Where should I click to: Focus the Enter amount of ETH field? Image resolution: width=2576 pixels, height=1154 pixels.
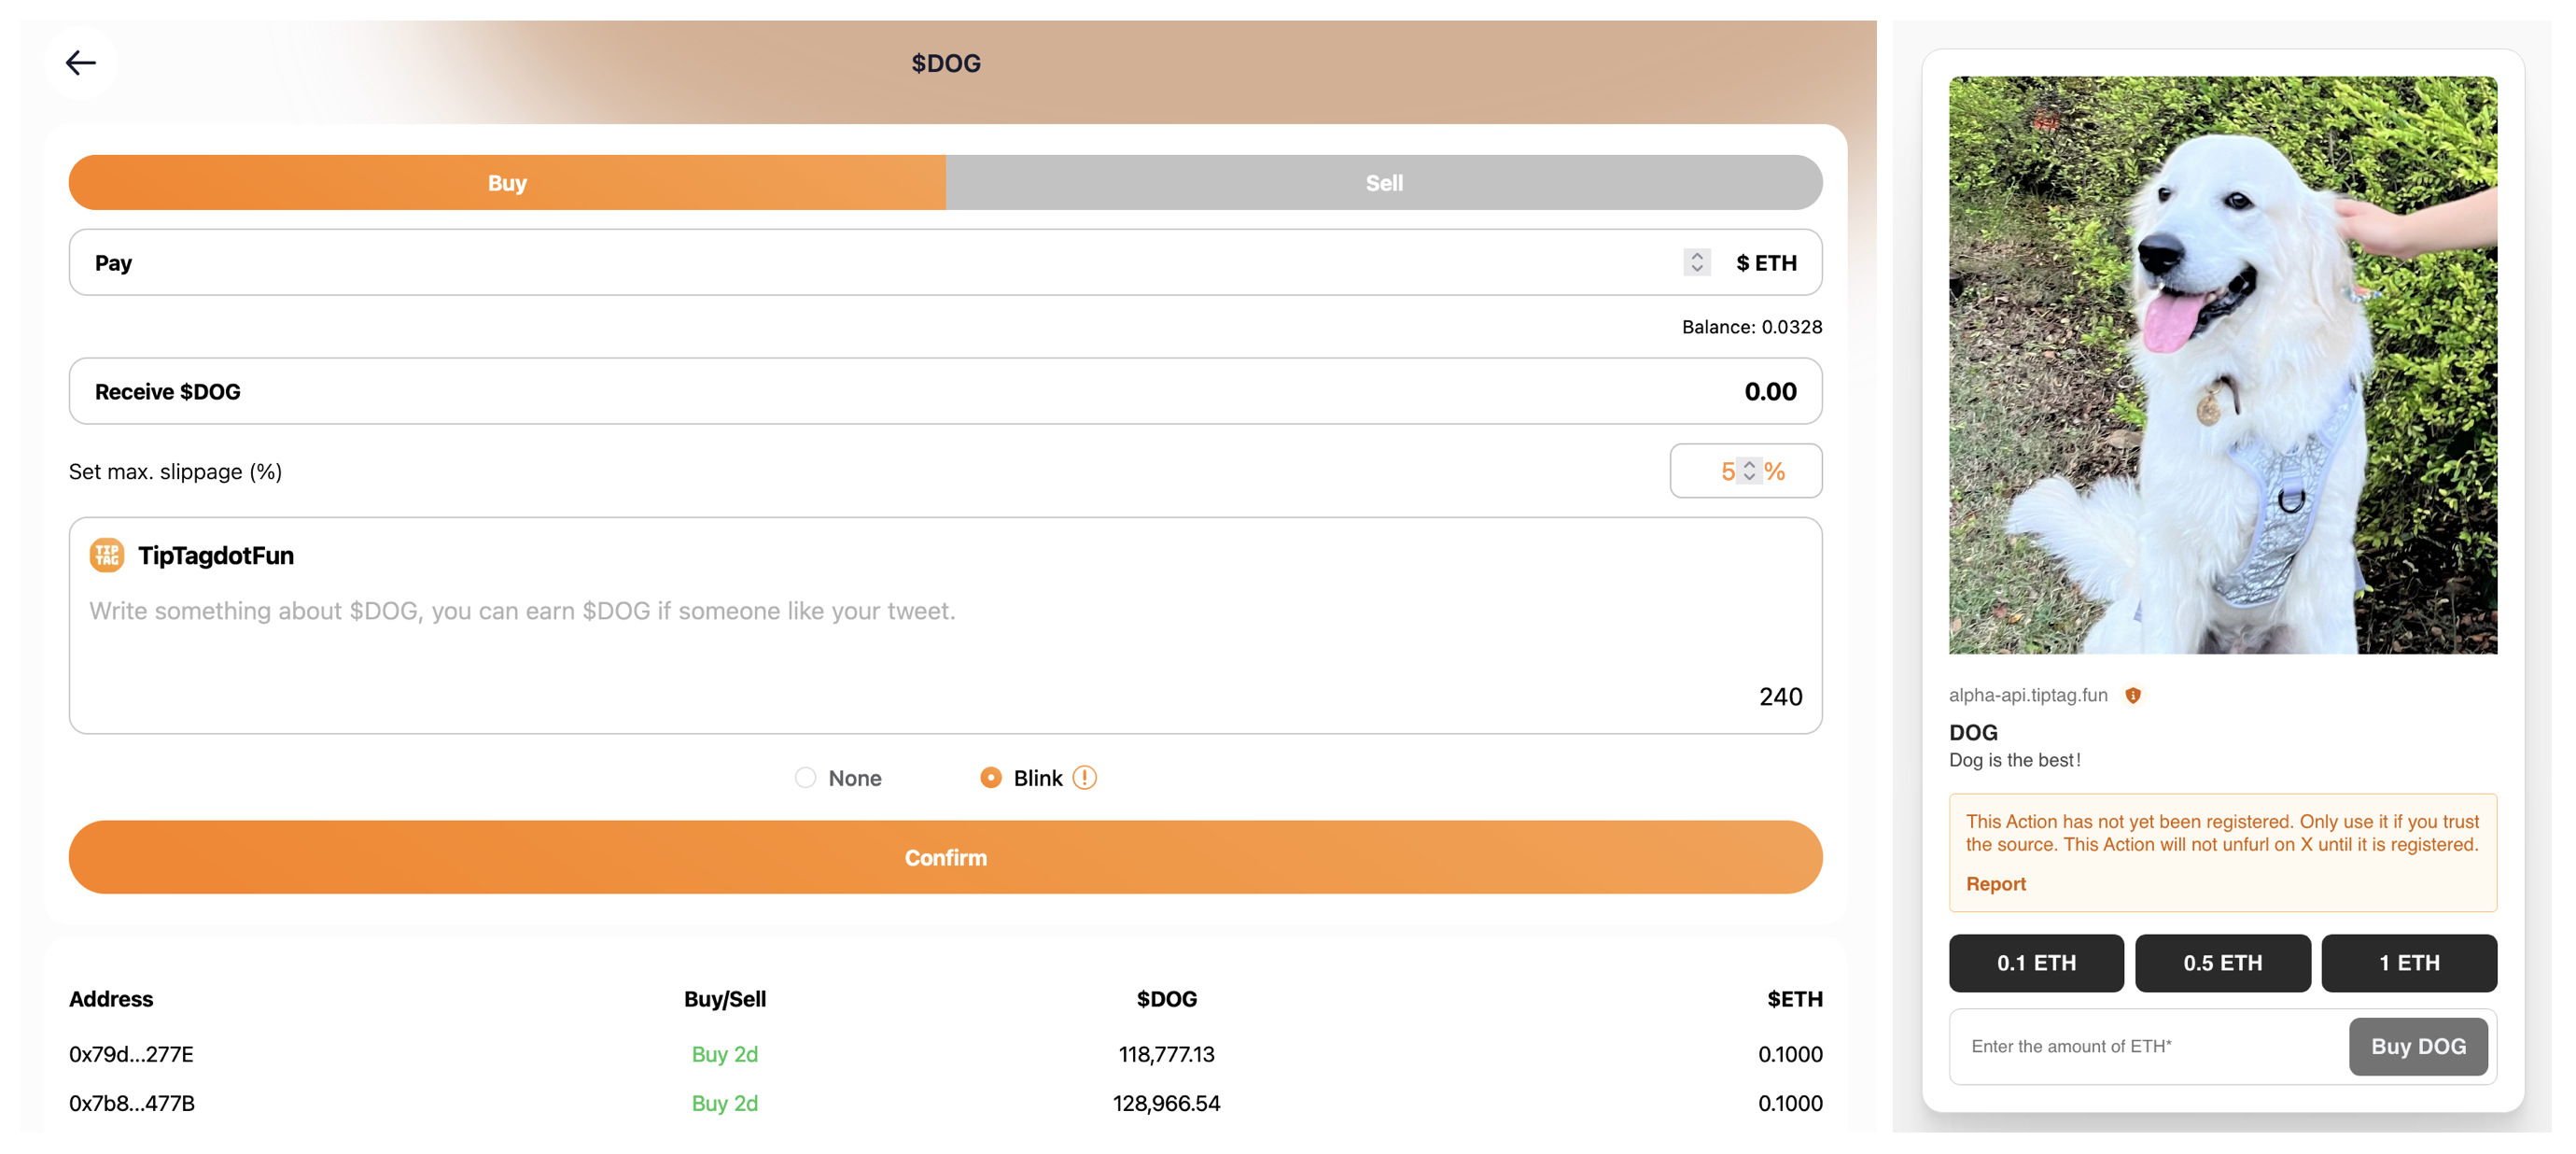tap(2145, 1046)
